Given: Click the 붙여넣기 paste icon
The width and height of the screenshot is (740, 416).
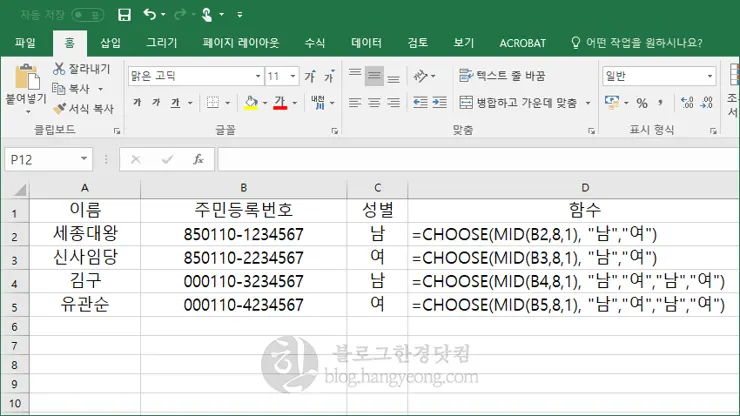Looking at the screenshot, I should (27, 77).
